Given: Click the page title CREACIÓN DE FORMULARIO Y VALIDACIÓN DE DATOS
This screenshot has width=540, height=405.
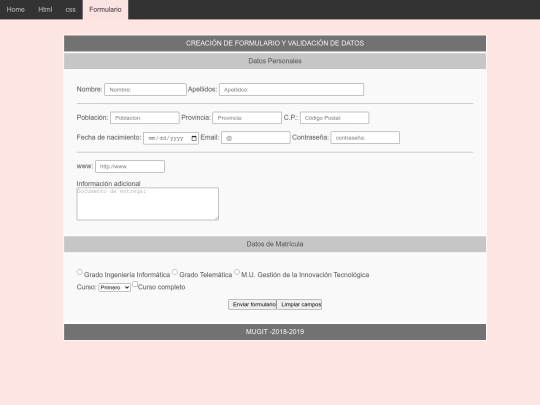Looking at the screenshot, I should 275,43.
